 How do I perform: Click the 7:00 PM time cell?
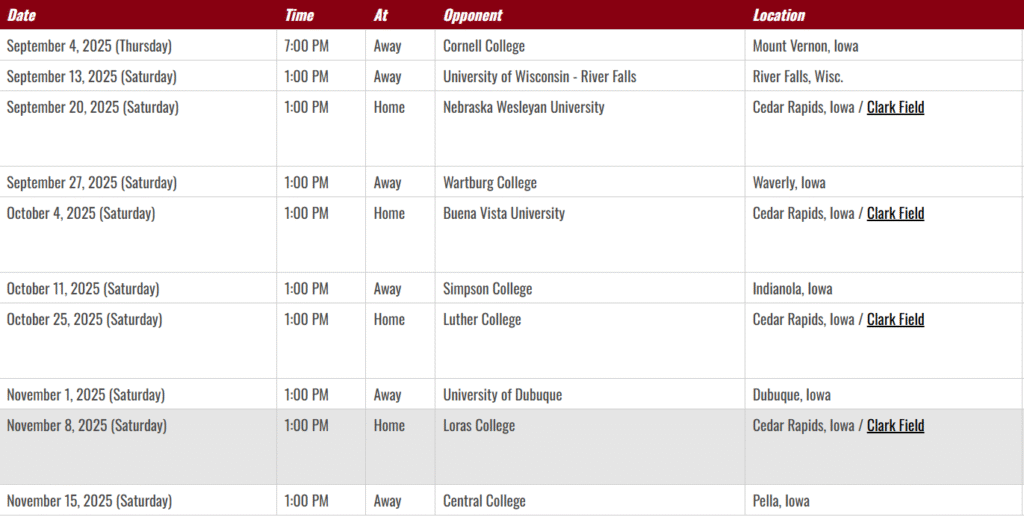pyautogui.click(x=306, y=46)
